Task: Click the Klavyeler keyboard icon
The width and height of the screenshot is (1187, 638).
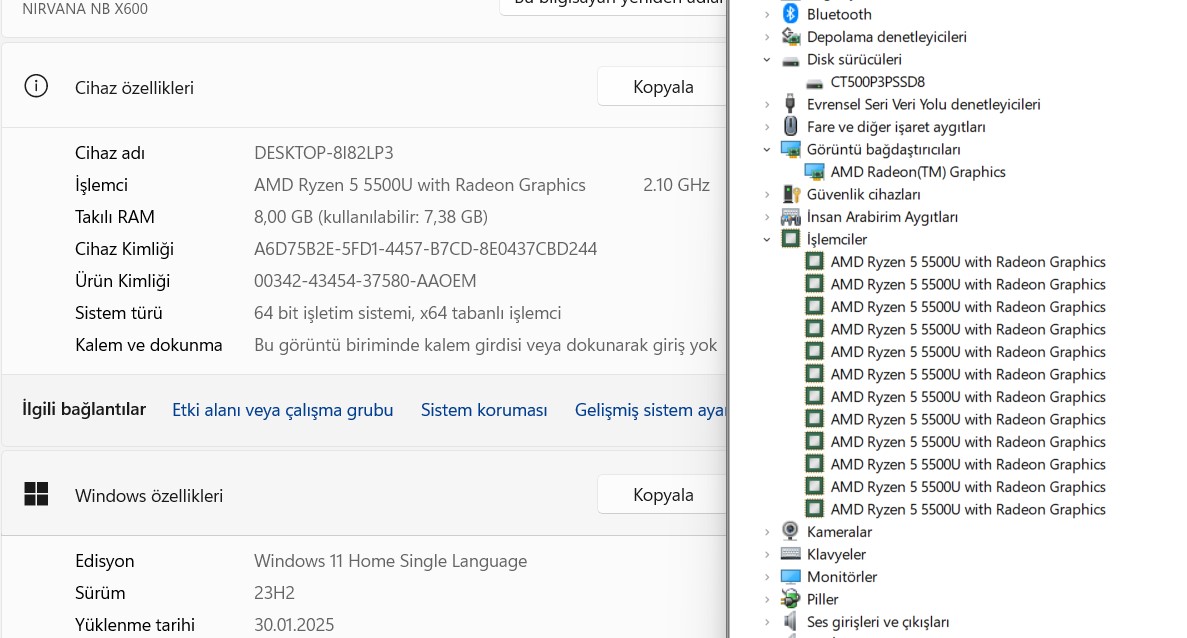Action: point(790,554)
